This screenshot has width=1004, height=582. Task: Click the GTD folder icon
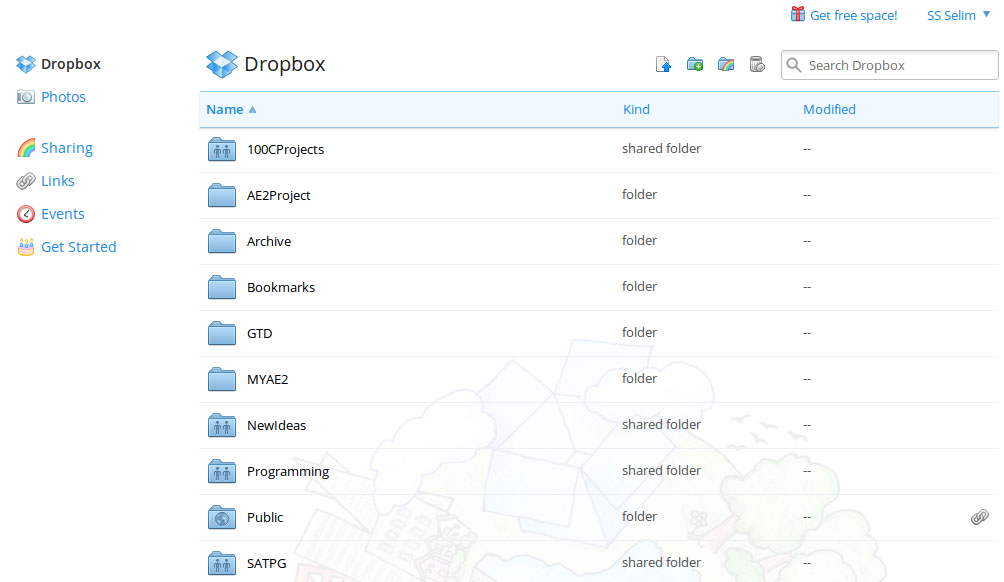222,334
